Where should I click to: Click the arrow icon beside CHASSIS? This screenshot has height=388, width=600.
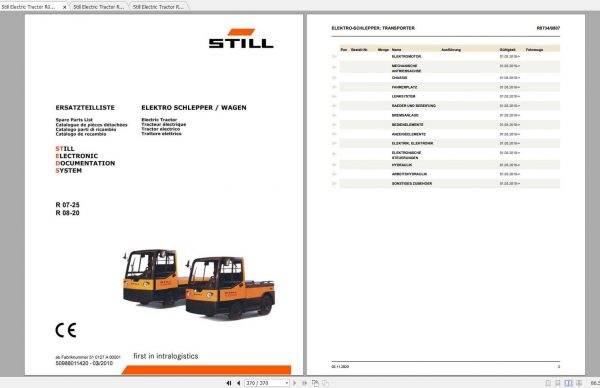[x=334, y=78]
